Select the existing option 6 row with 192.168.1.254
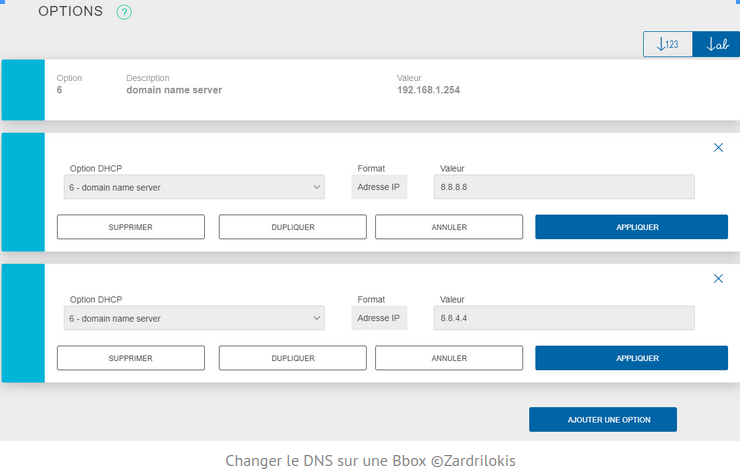740x471 pixels. pos(390,90)
